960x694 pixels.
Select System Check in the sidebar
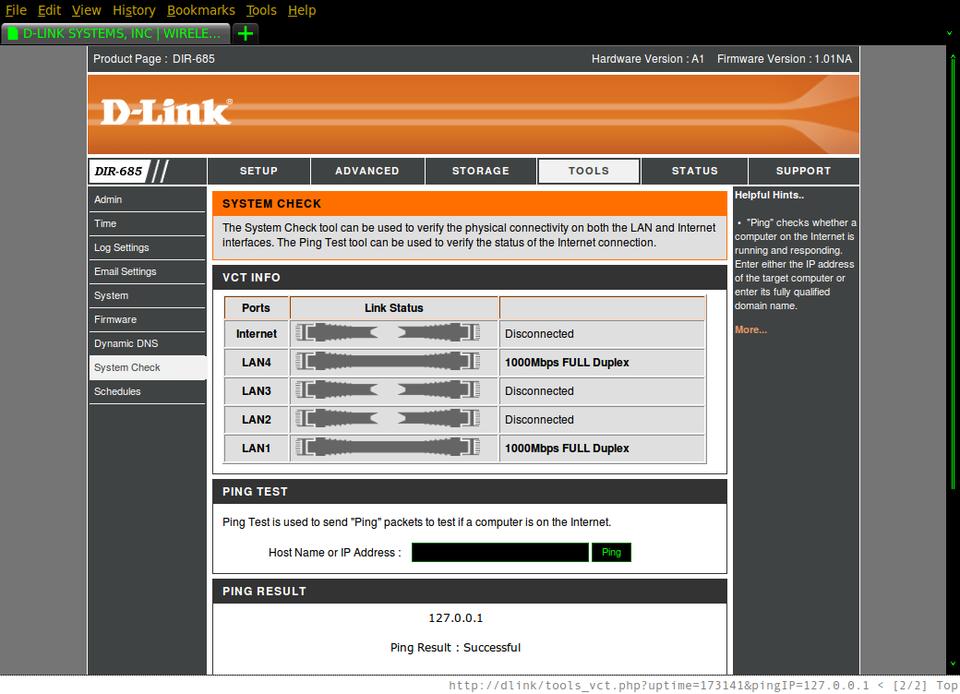point(147,367)
